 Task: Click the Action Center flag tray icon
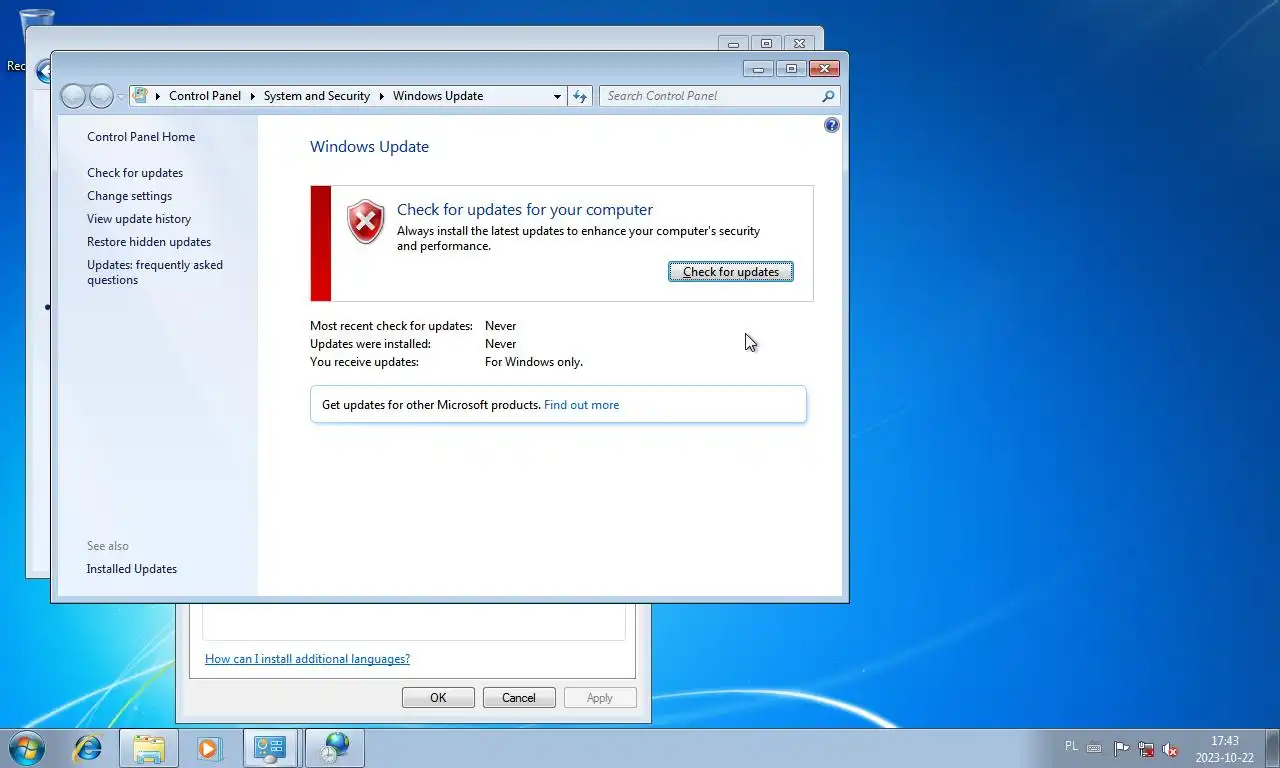(1121, 748)
